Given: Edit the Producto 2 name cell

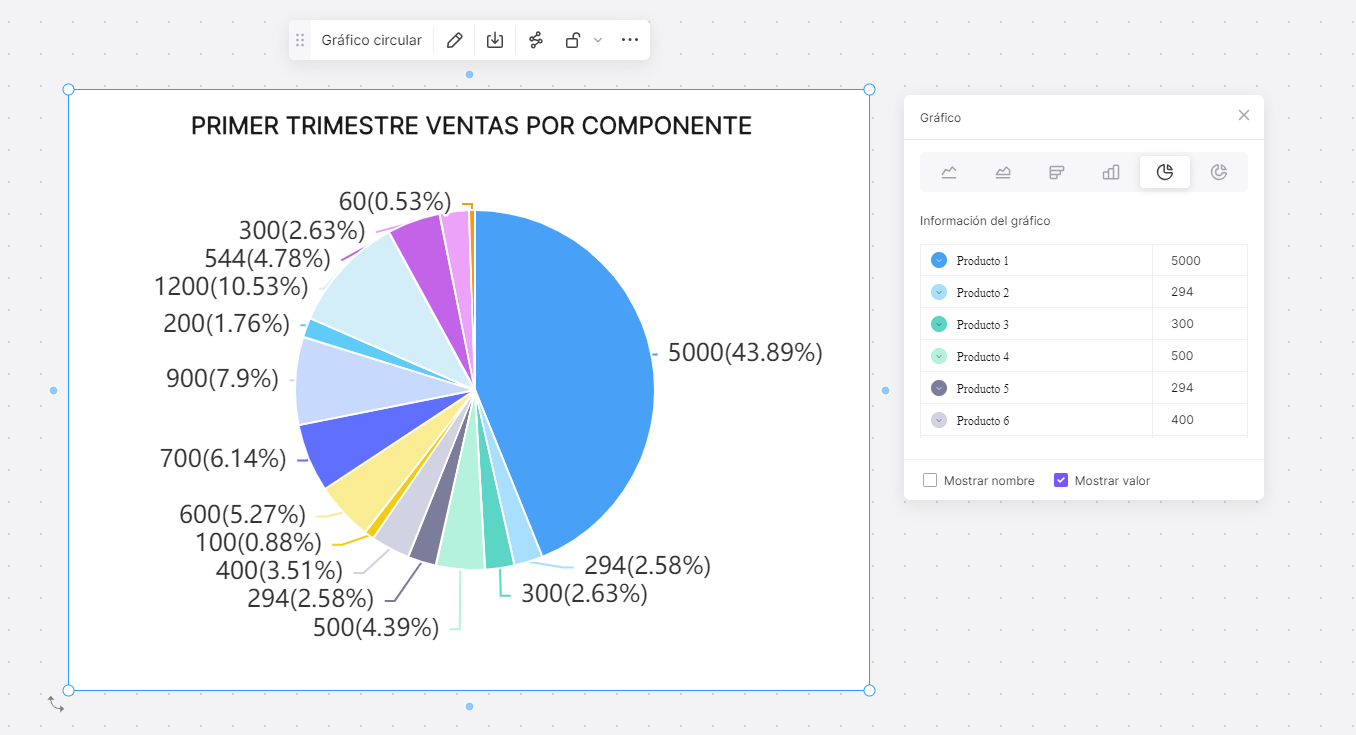Looking at the screenshot, I should (1036, 292).
